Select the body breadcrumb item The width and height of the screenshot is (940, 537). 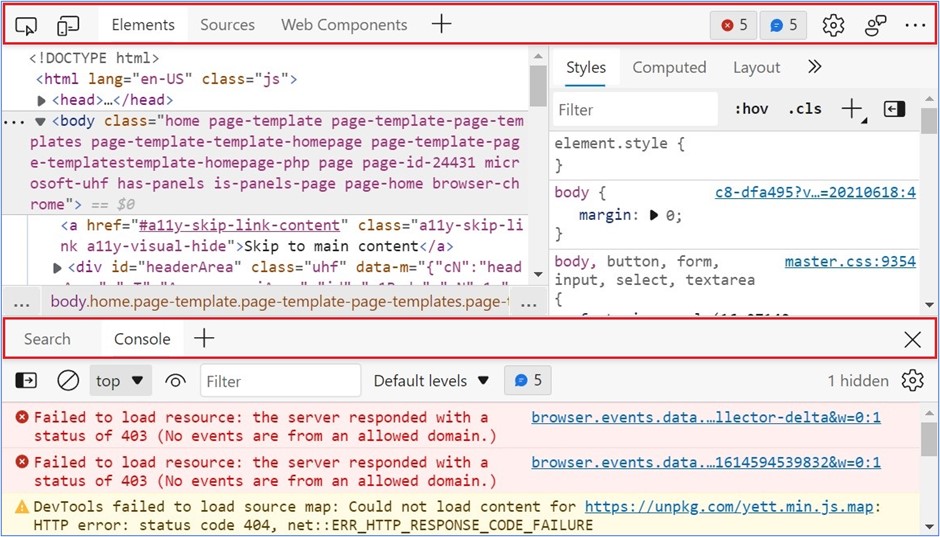279,303
